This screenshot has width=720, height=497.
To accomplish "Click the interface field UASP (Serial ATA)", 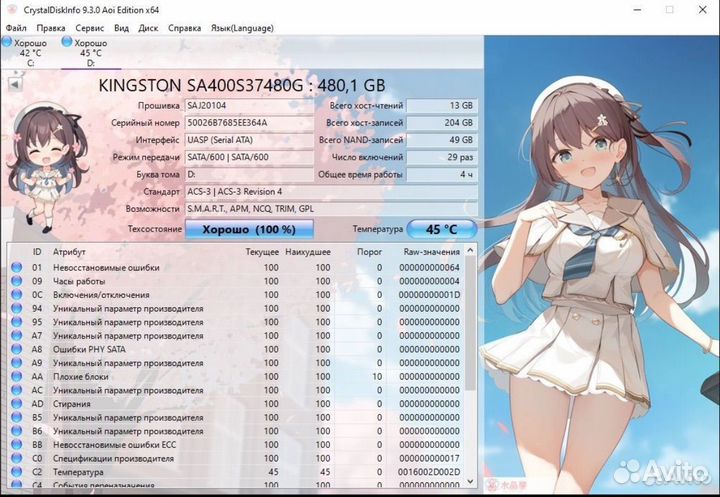I will click(249, 140).
